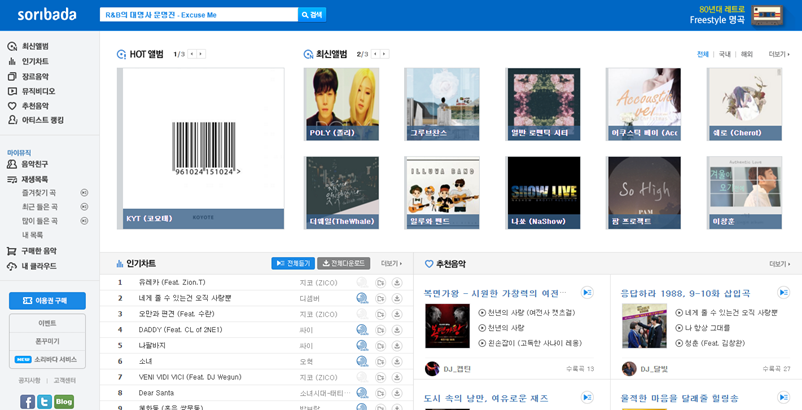Open 인기차트 in the sidebar
The height and width of the screenshot is (410, 802).
[28, 61]
